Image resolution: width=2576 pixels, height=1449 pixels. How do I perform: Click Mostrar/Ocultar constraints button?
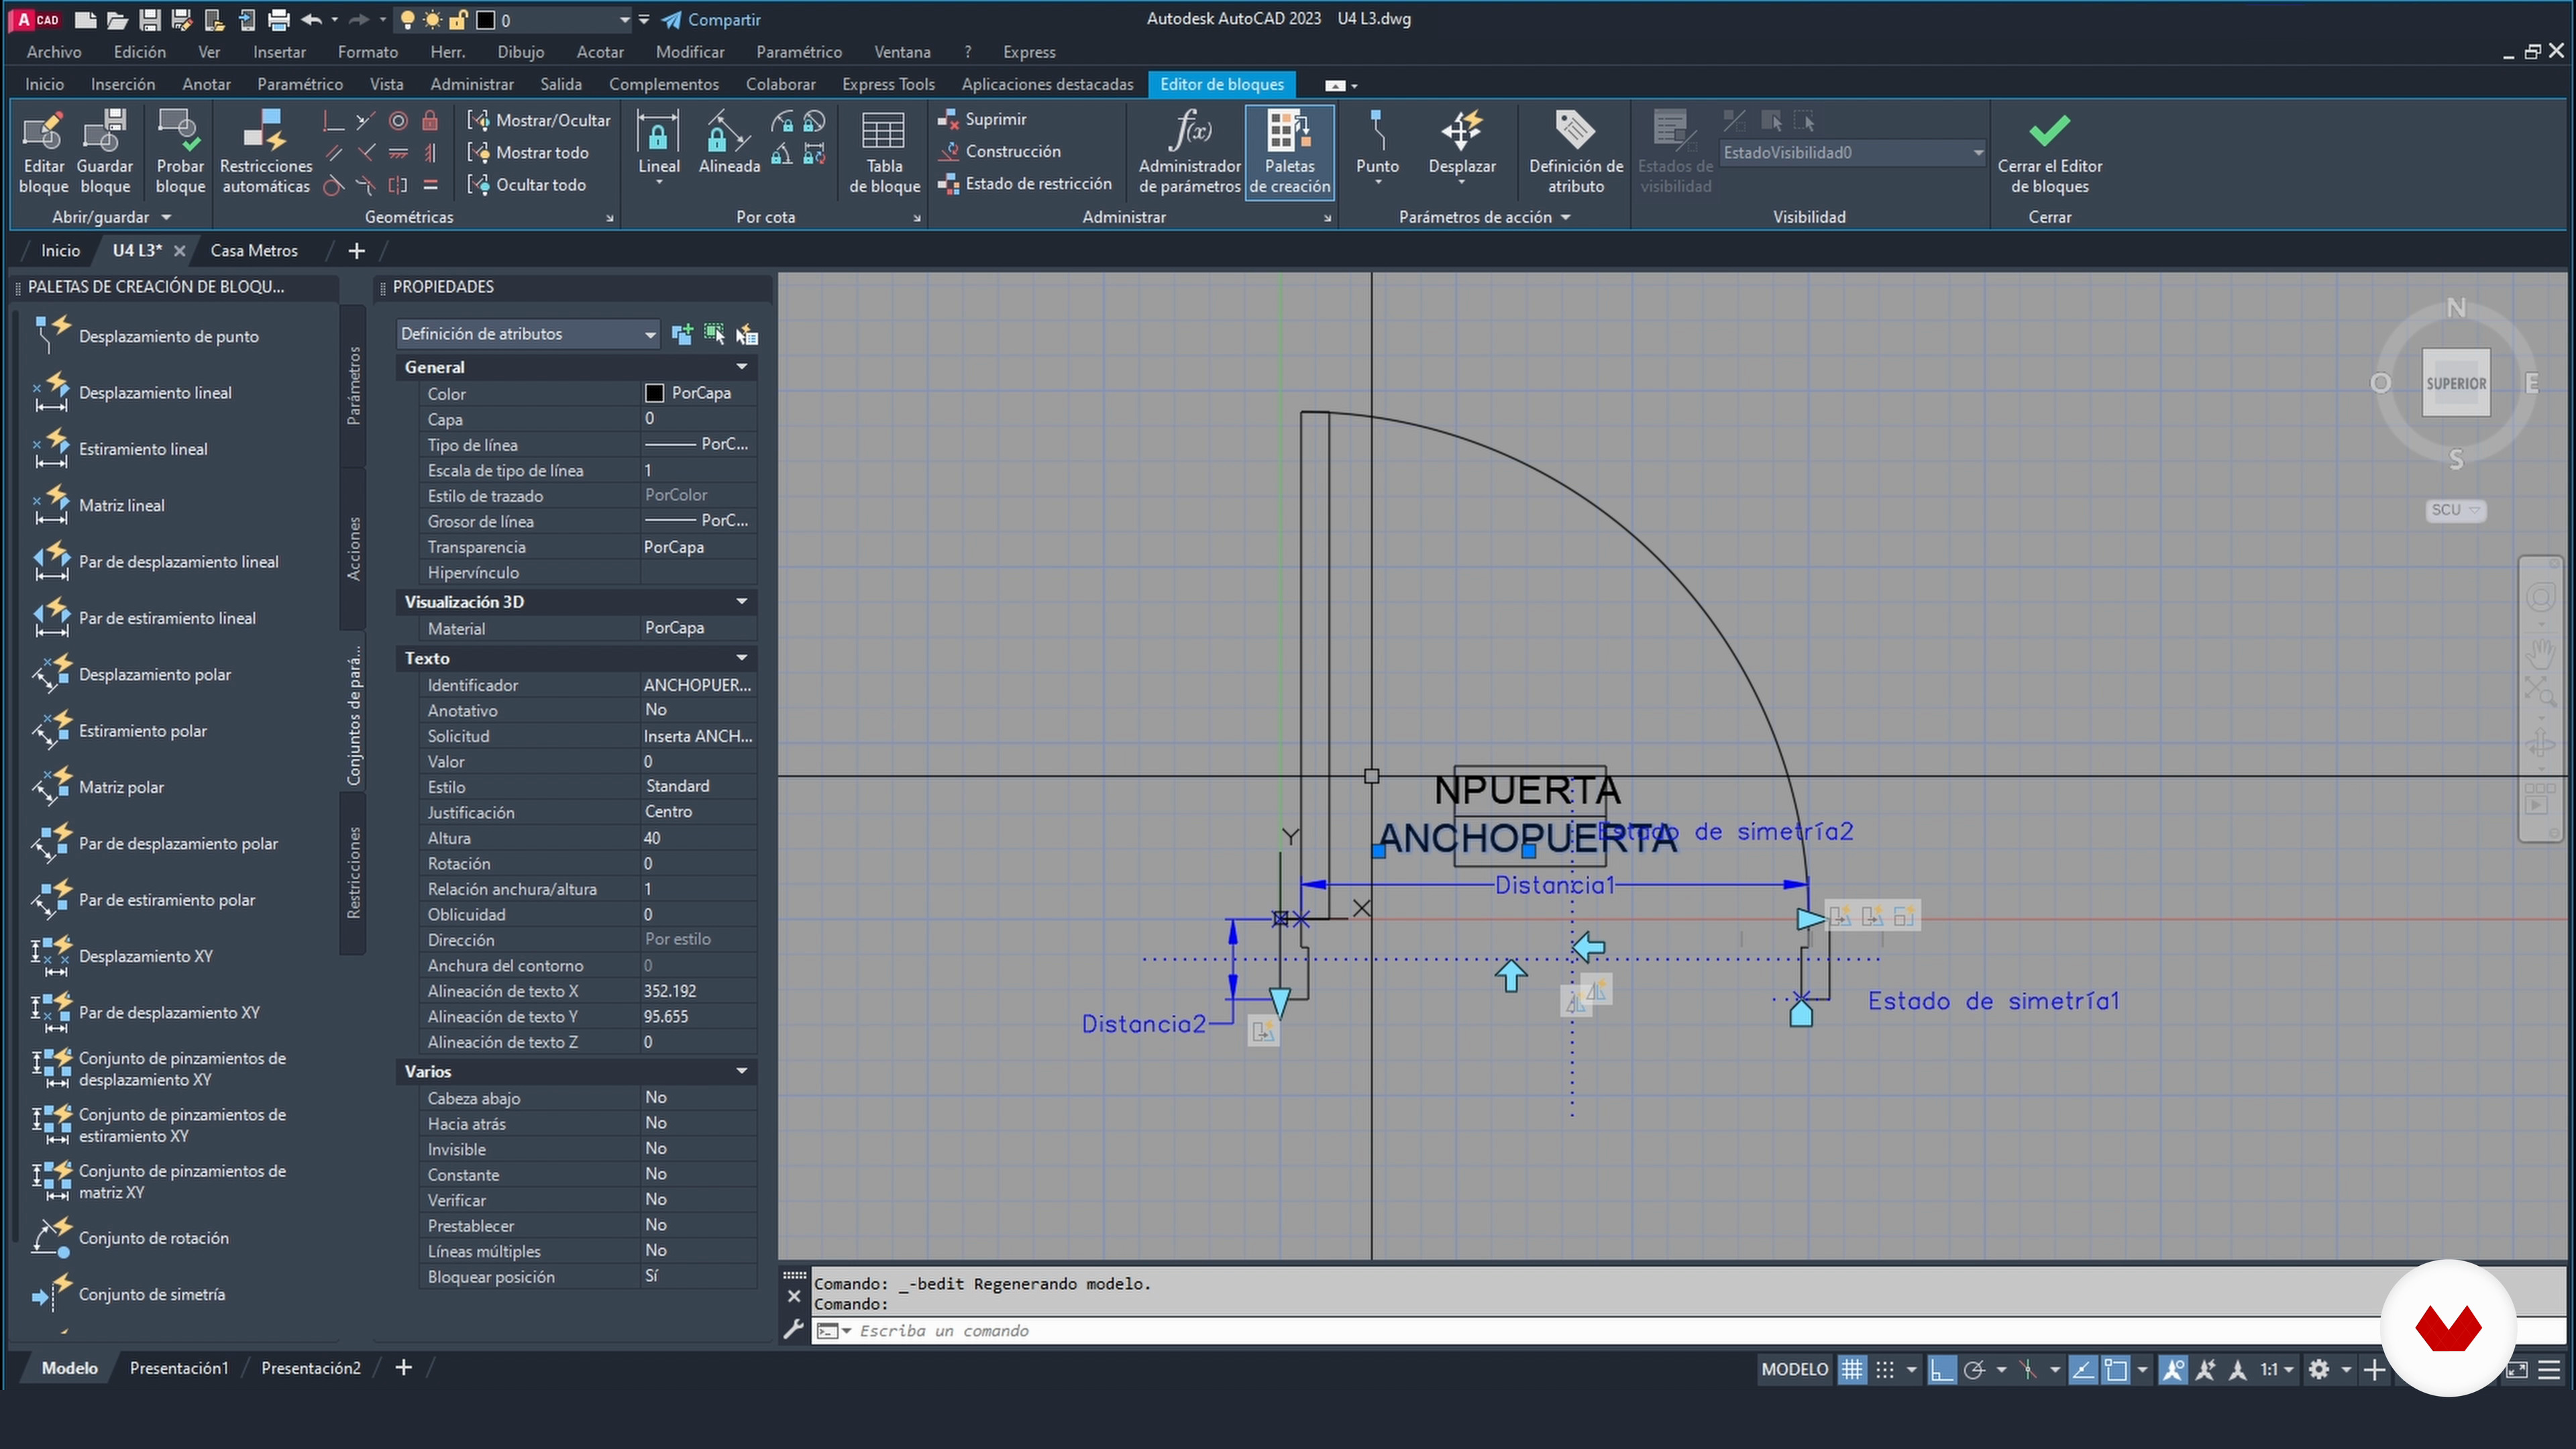[540, 120]
